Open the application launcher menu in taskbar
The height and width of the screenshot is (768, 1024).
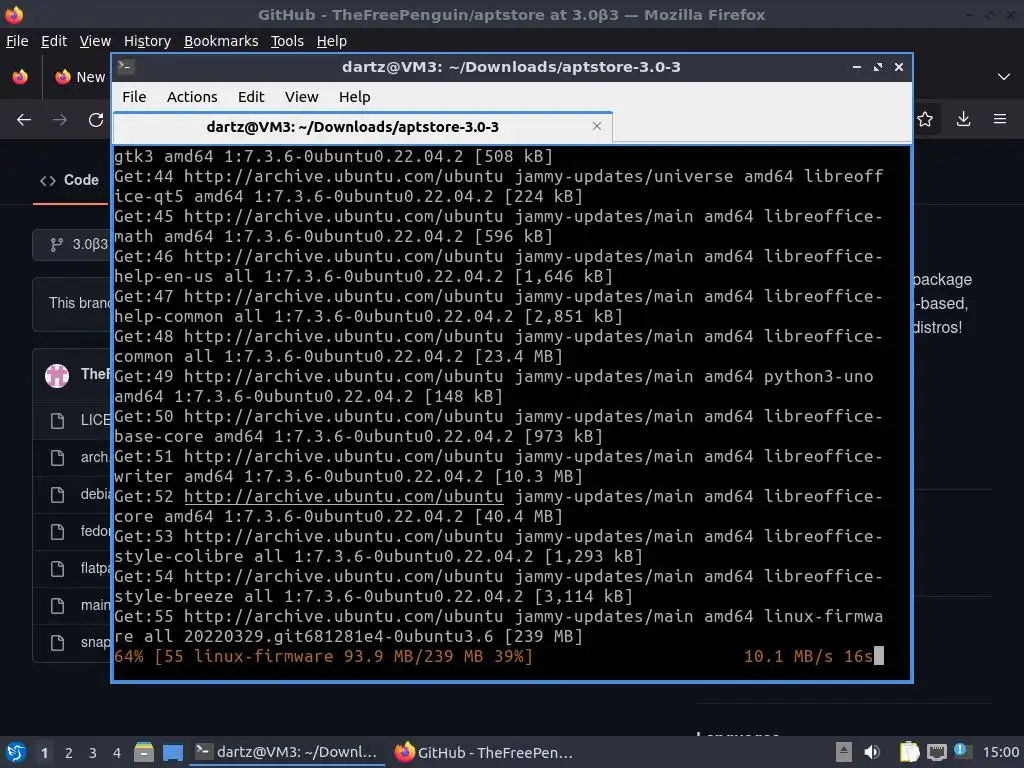click(16, 752)
